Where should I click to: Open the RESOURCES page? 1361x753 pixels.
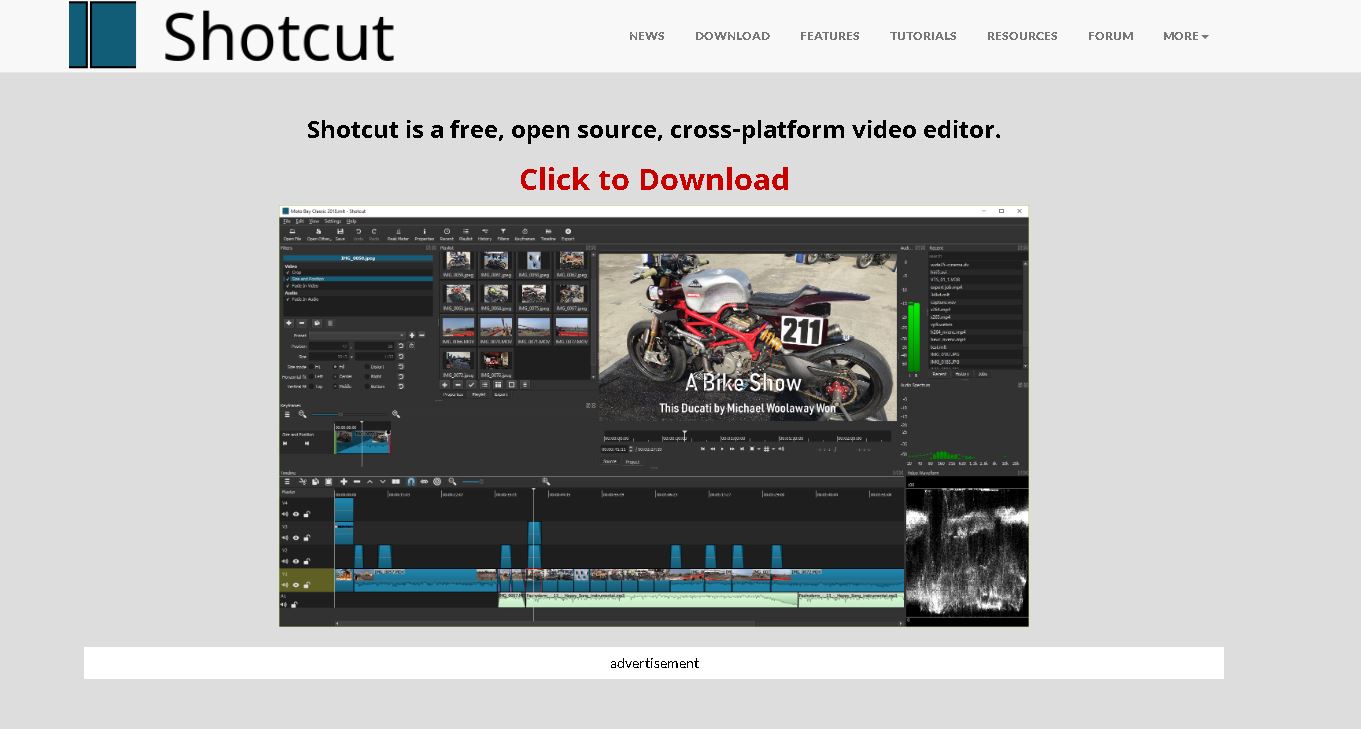[x=1022, y=36]
